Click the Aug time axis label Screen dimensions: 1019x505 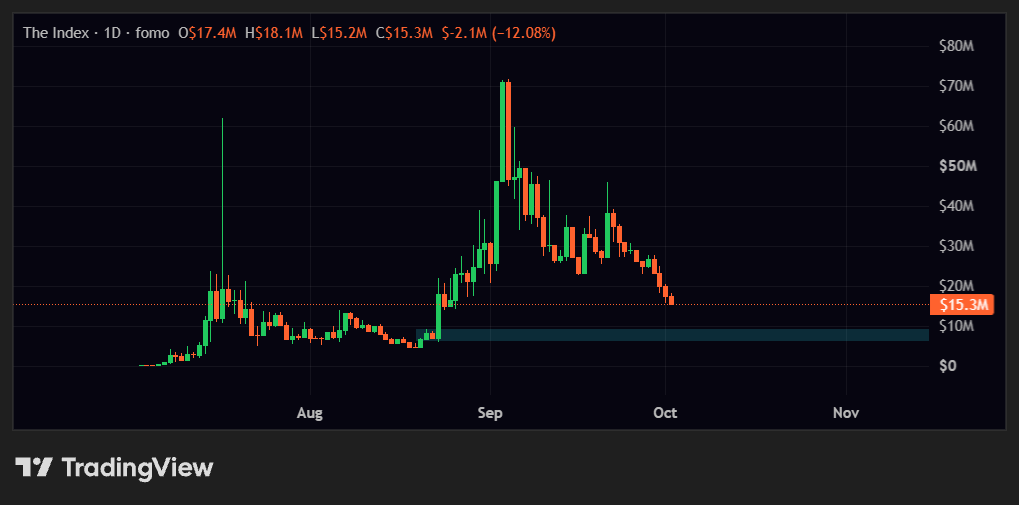click(x=309, y=413)
